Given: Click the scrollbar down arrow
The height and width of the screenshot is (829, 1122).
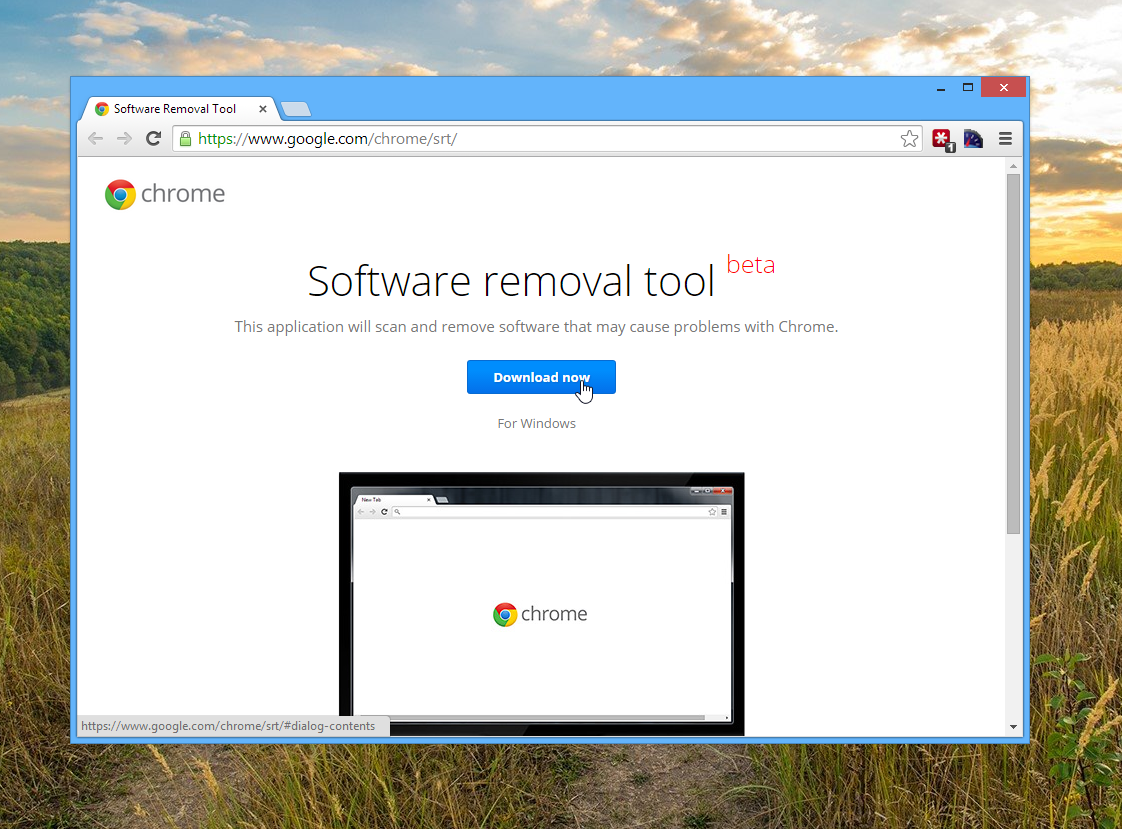Looking at the screenshot, I should click(x=1013, y=727).
